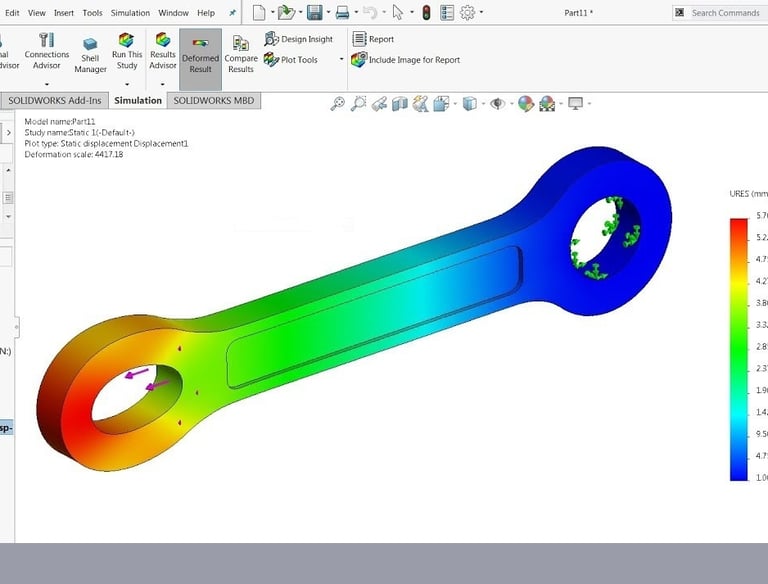Expand the Print dropdown arrow
Image resolution: width=768 pixels, height=584 pixels.
click(356, 12)
